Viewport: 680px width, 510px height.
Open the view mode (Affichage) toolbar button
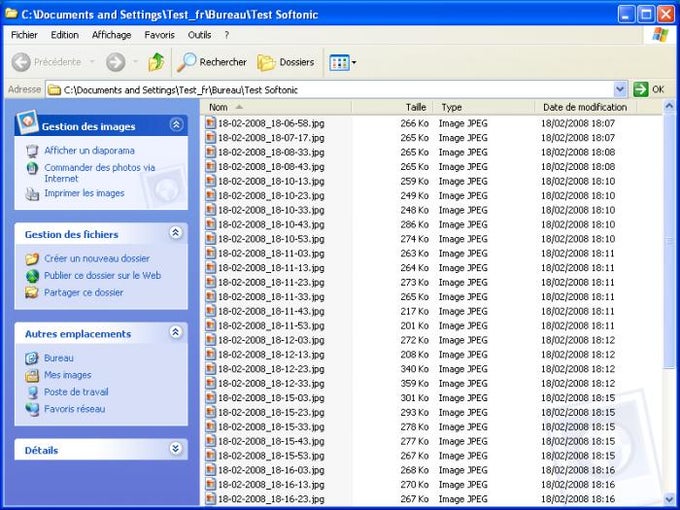point(339,62)
